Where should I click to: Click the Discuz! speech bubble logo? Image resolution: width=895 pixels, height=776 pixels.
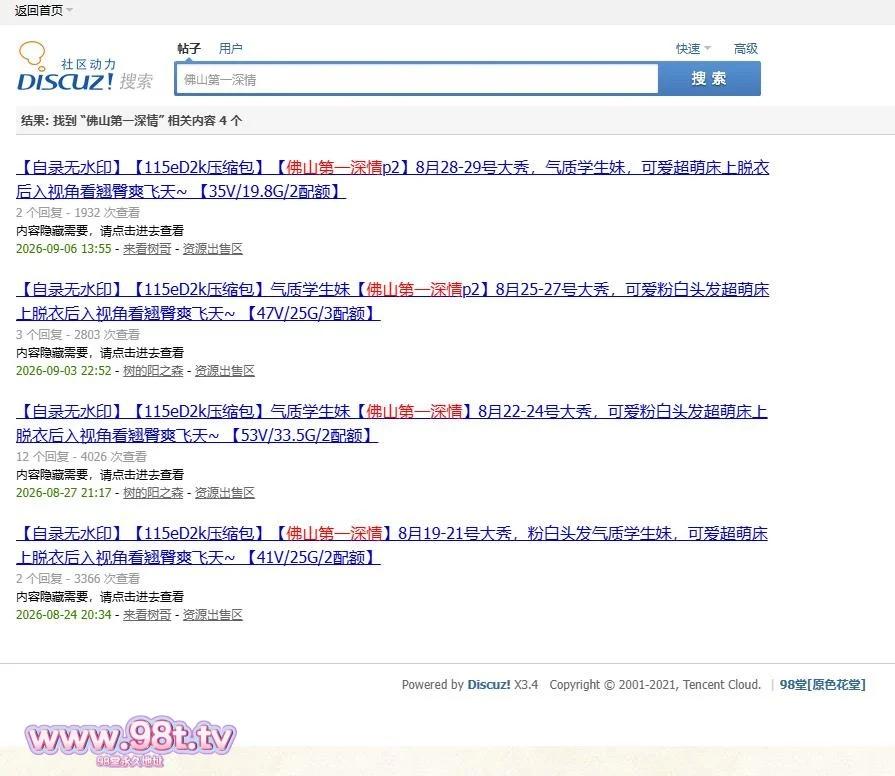(x=86, y=67)
